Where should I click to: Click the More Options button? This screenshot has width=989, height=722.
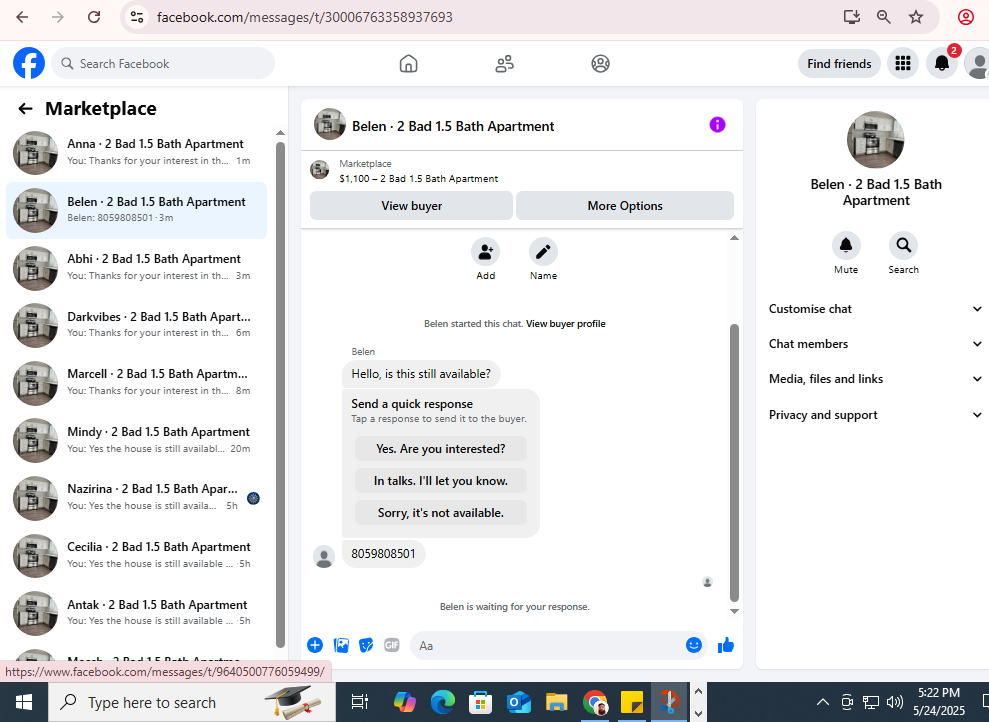624,206
